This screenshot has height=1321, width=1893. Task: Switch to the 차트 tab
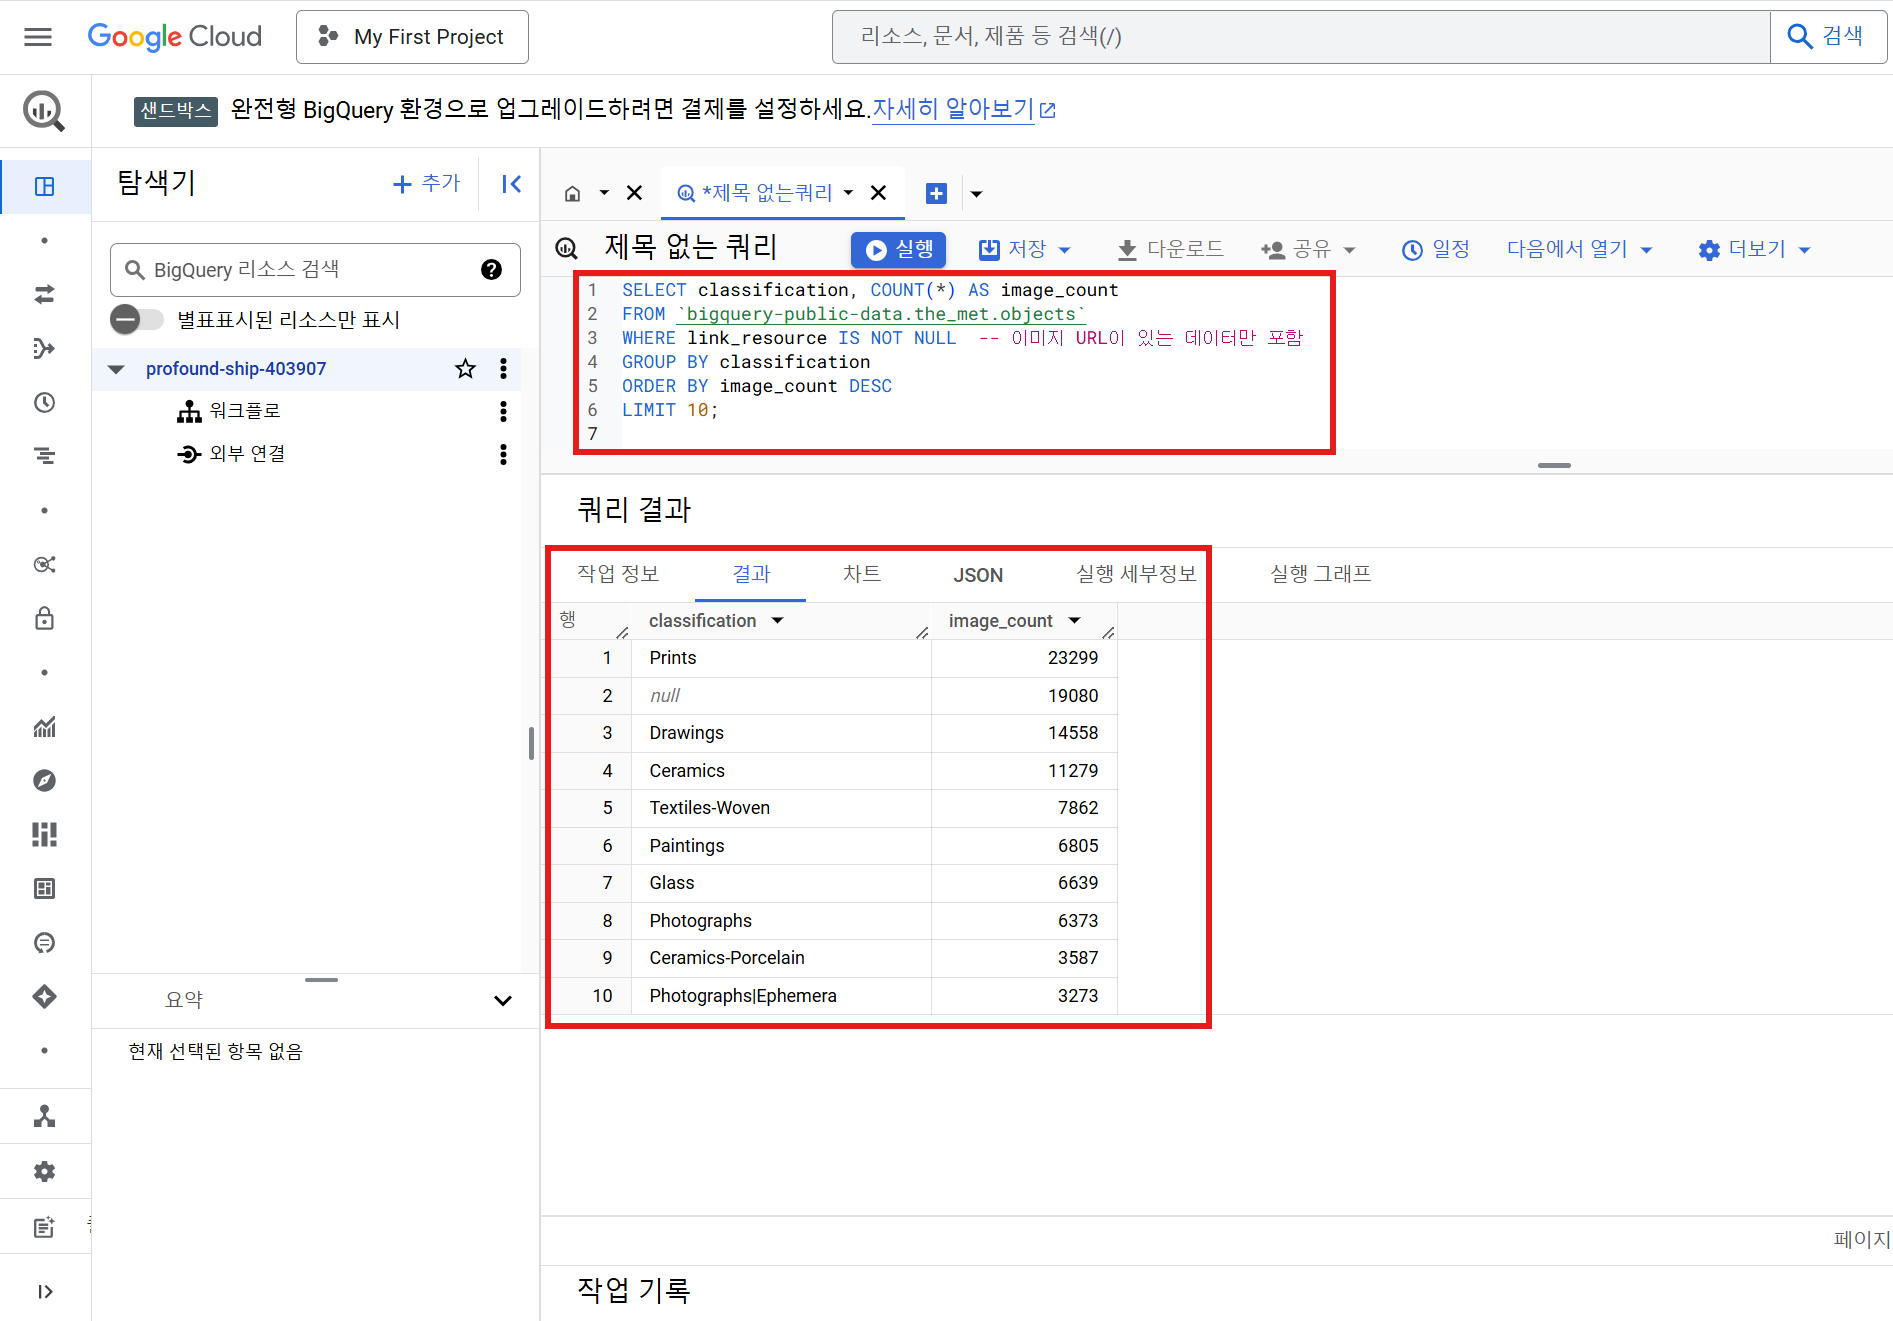[x=861, y=574]
